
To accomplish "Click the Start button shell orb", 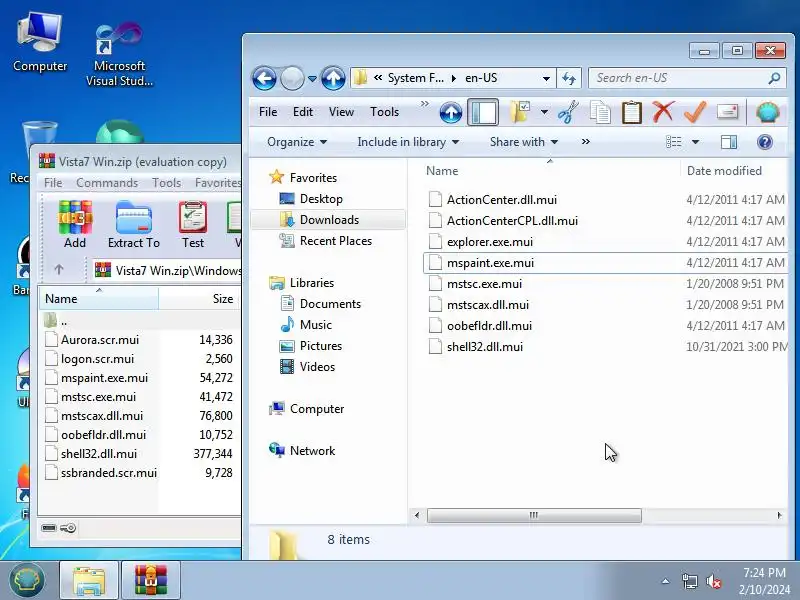I will (x=27, y=580).
